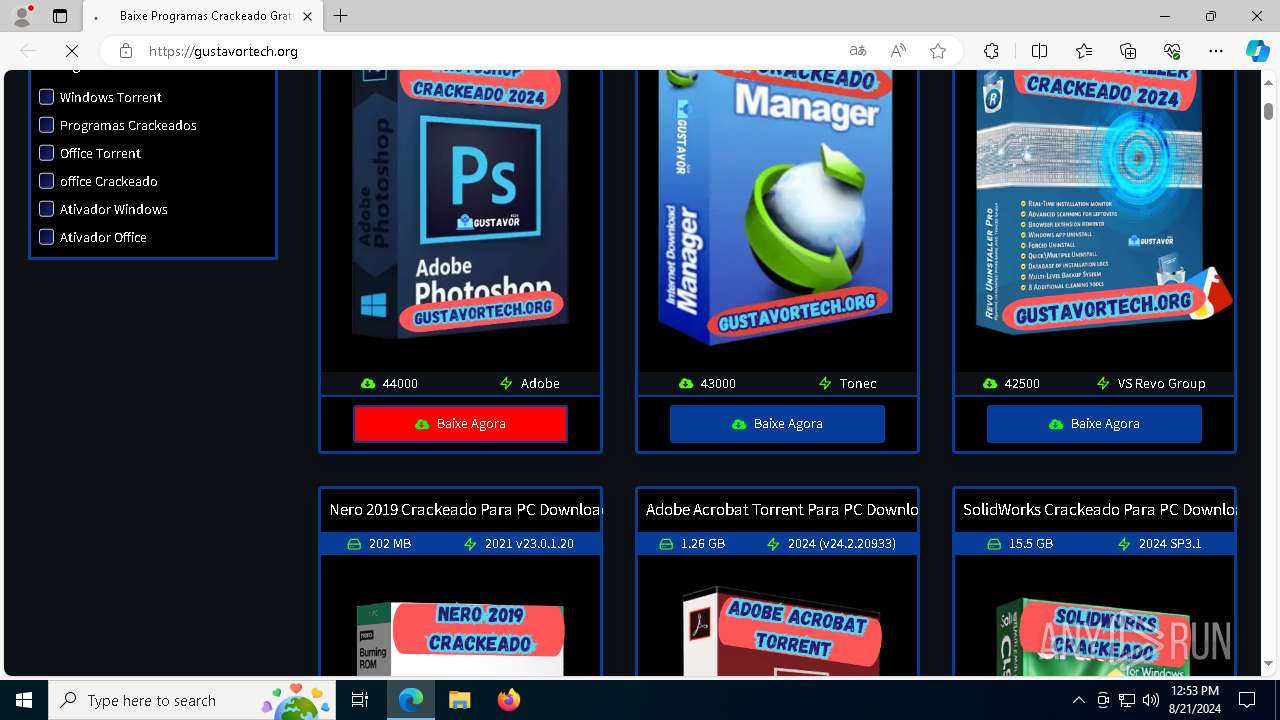Screen dimensions: 1280x720
Task: Select the Baixe Programas Crackeado tab
Action: pos(203,16)
